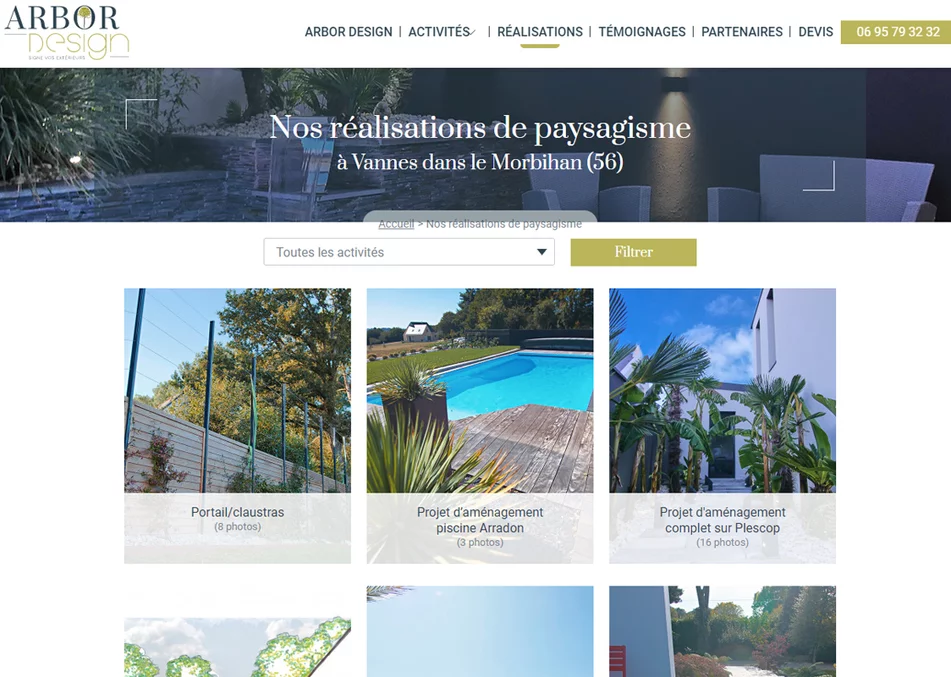The width and height of the screenshot is (951, 677).
Task: Open the Devis page
Action: [815, 32]
